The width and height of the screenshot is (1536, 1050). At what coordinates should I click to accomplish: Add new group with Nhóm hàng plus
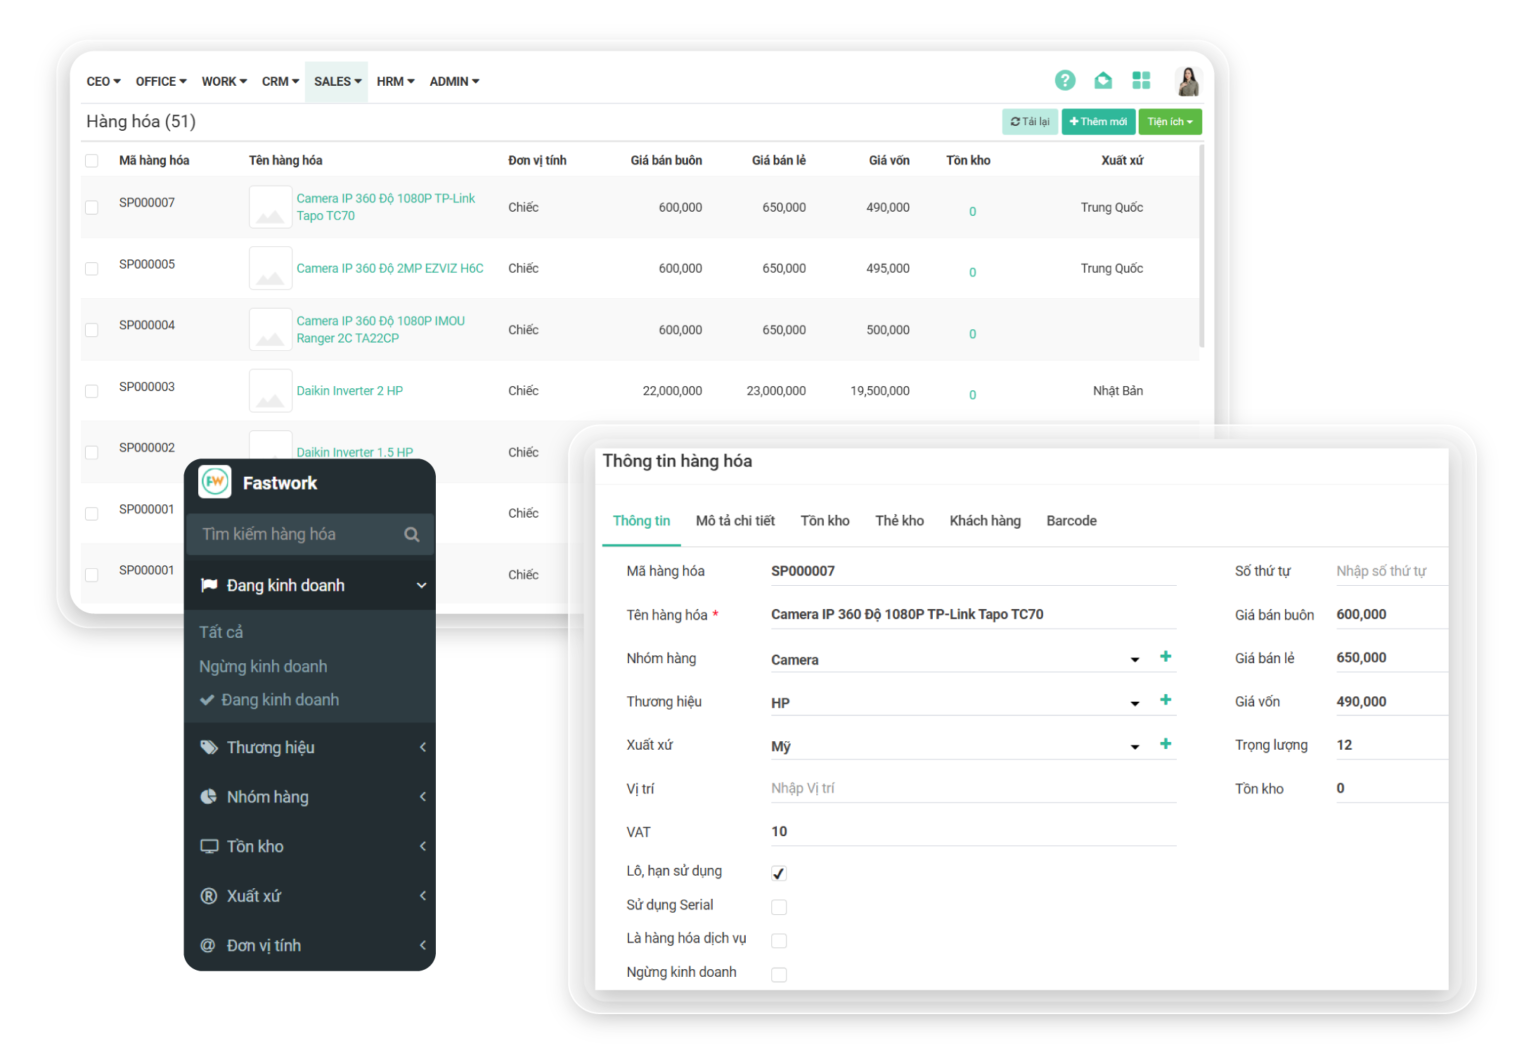tap(1165, 657)
